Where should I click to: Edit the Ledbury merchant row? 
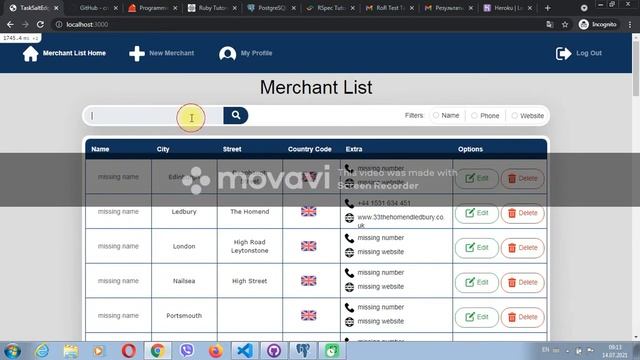pyautogui.click(x=477, y=213)
